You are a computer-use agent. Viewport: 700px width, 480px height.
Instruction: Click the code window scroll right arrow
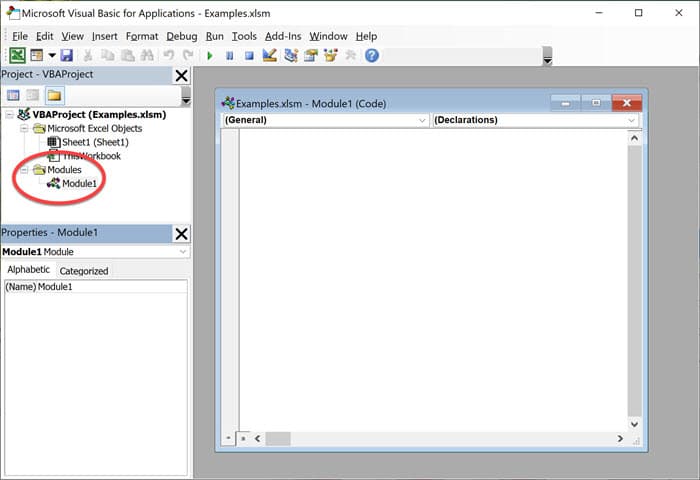tap(620, 438)
